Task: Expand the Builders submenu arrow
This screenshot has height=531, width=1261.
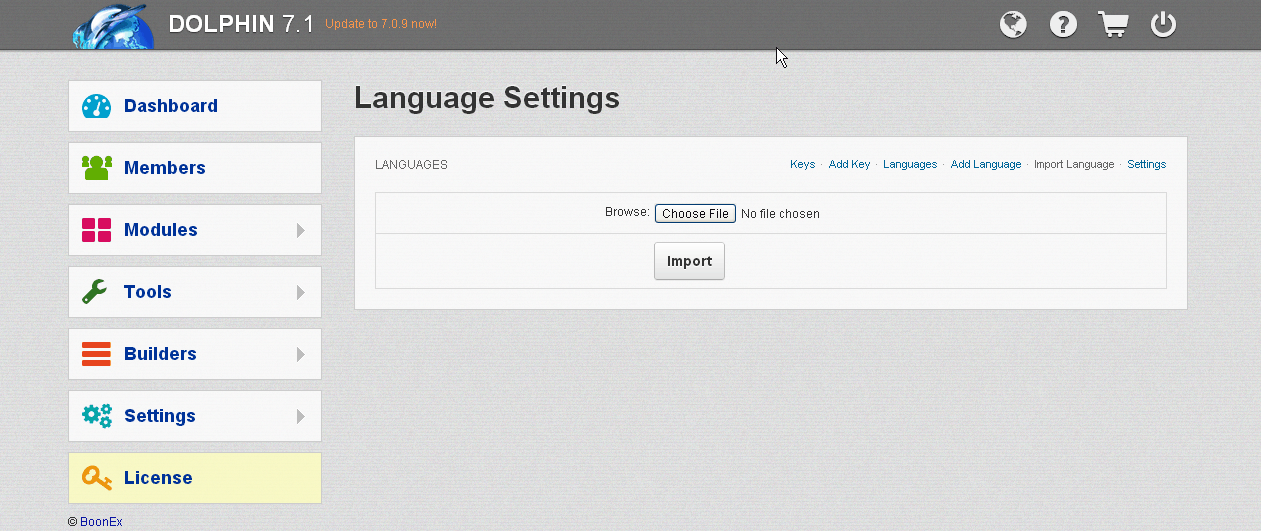Action: point(301,355)
